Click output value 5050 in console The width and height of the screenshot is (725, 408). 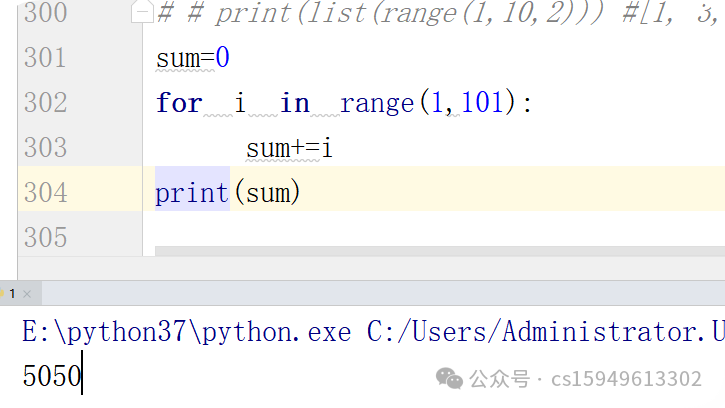(x=52, y=376)
